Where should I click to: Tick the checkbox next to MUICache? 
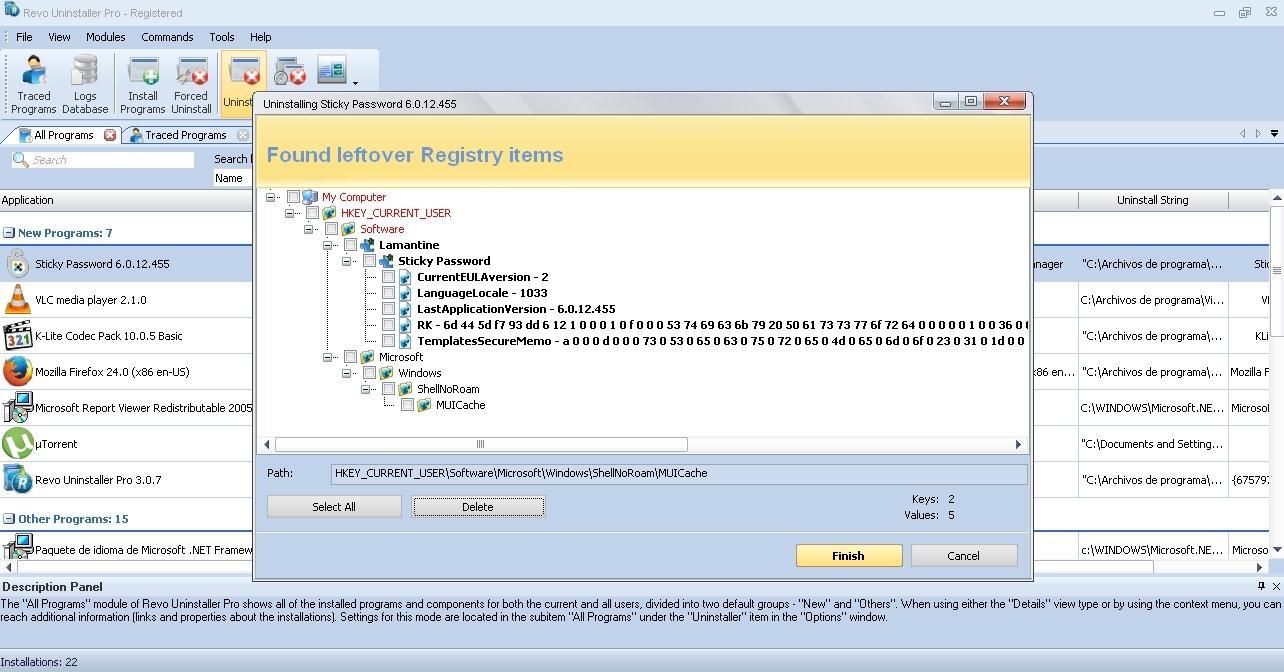coord(407,405)
